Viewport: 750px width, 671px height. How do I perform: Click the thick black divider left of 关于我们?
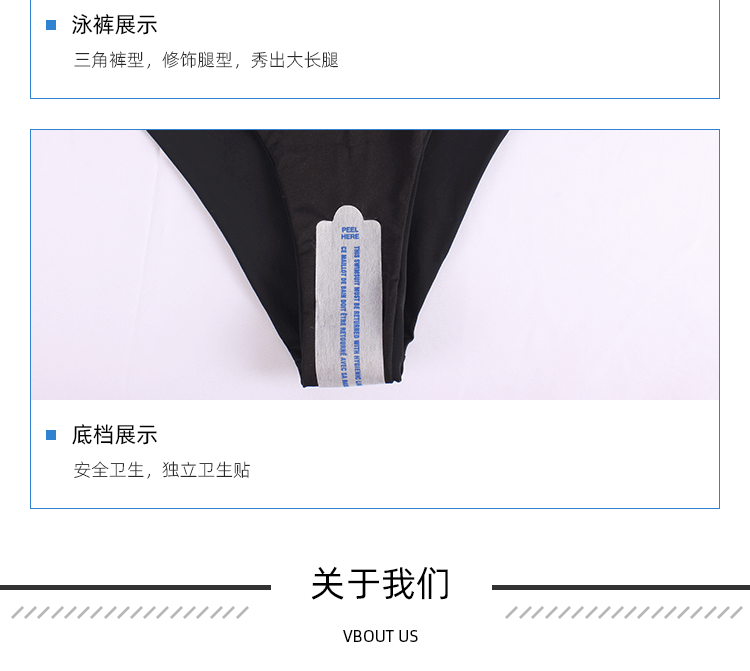pyautogui.click(x=135, y=587)
